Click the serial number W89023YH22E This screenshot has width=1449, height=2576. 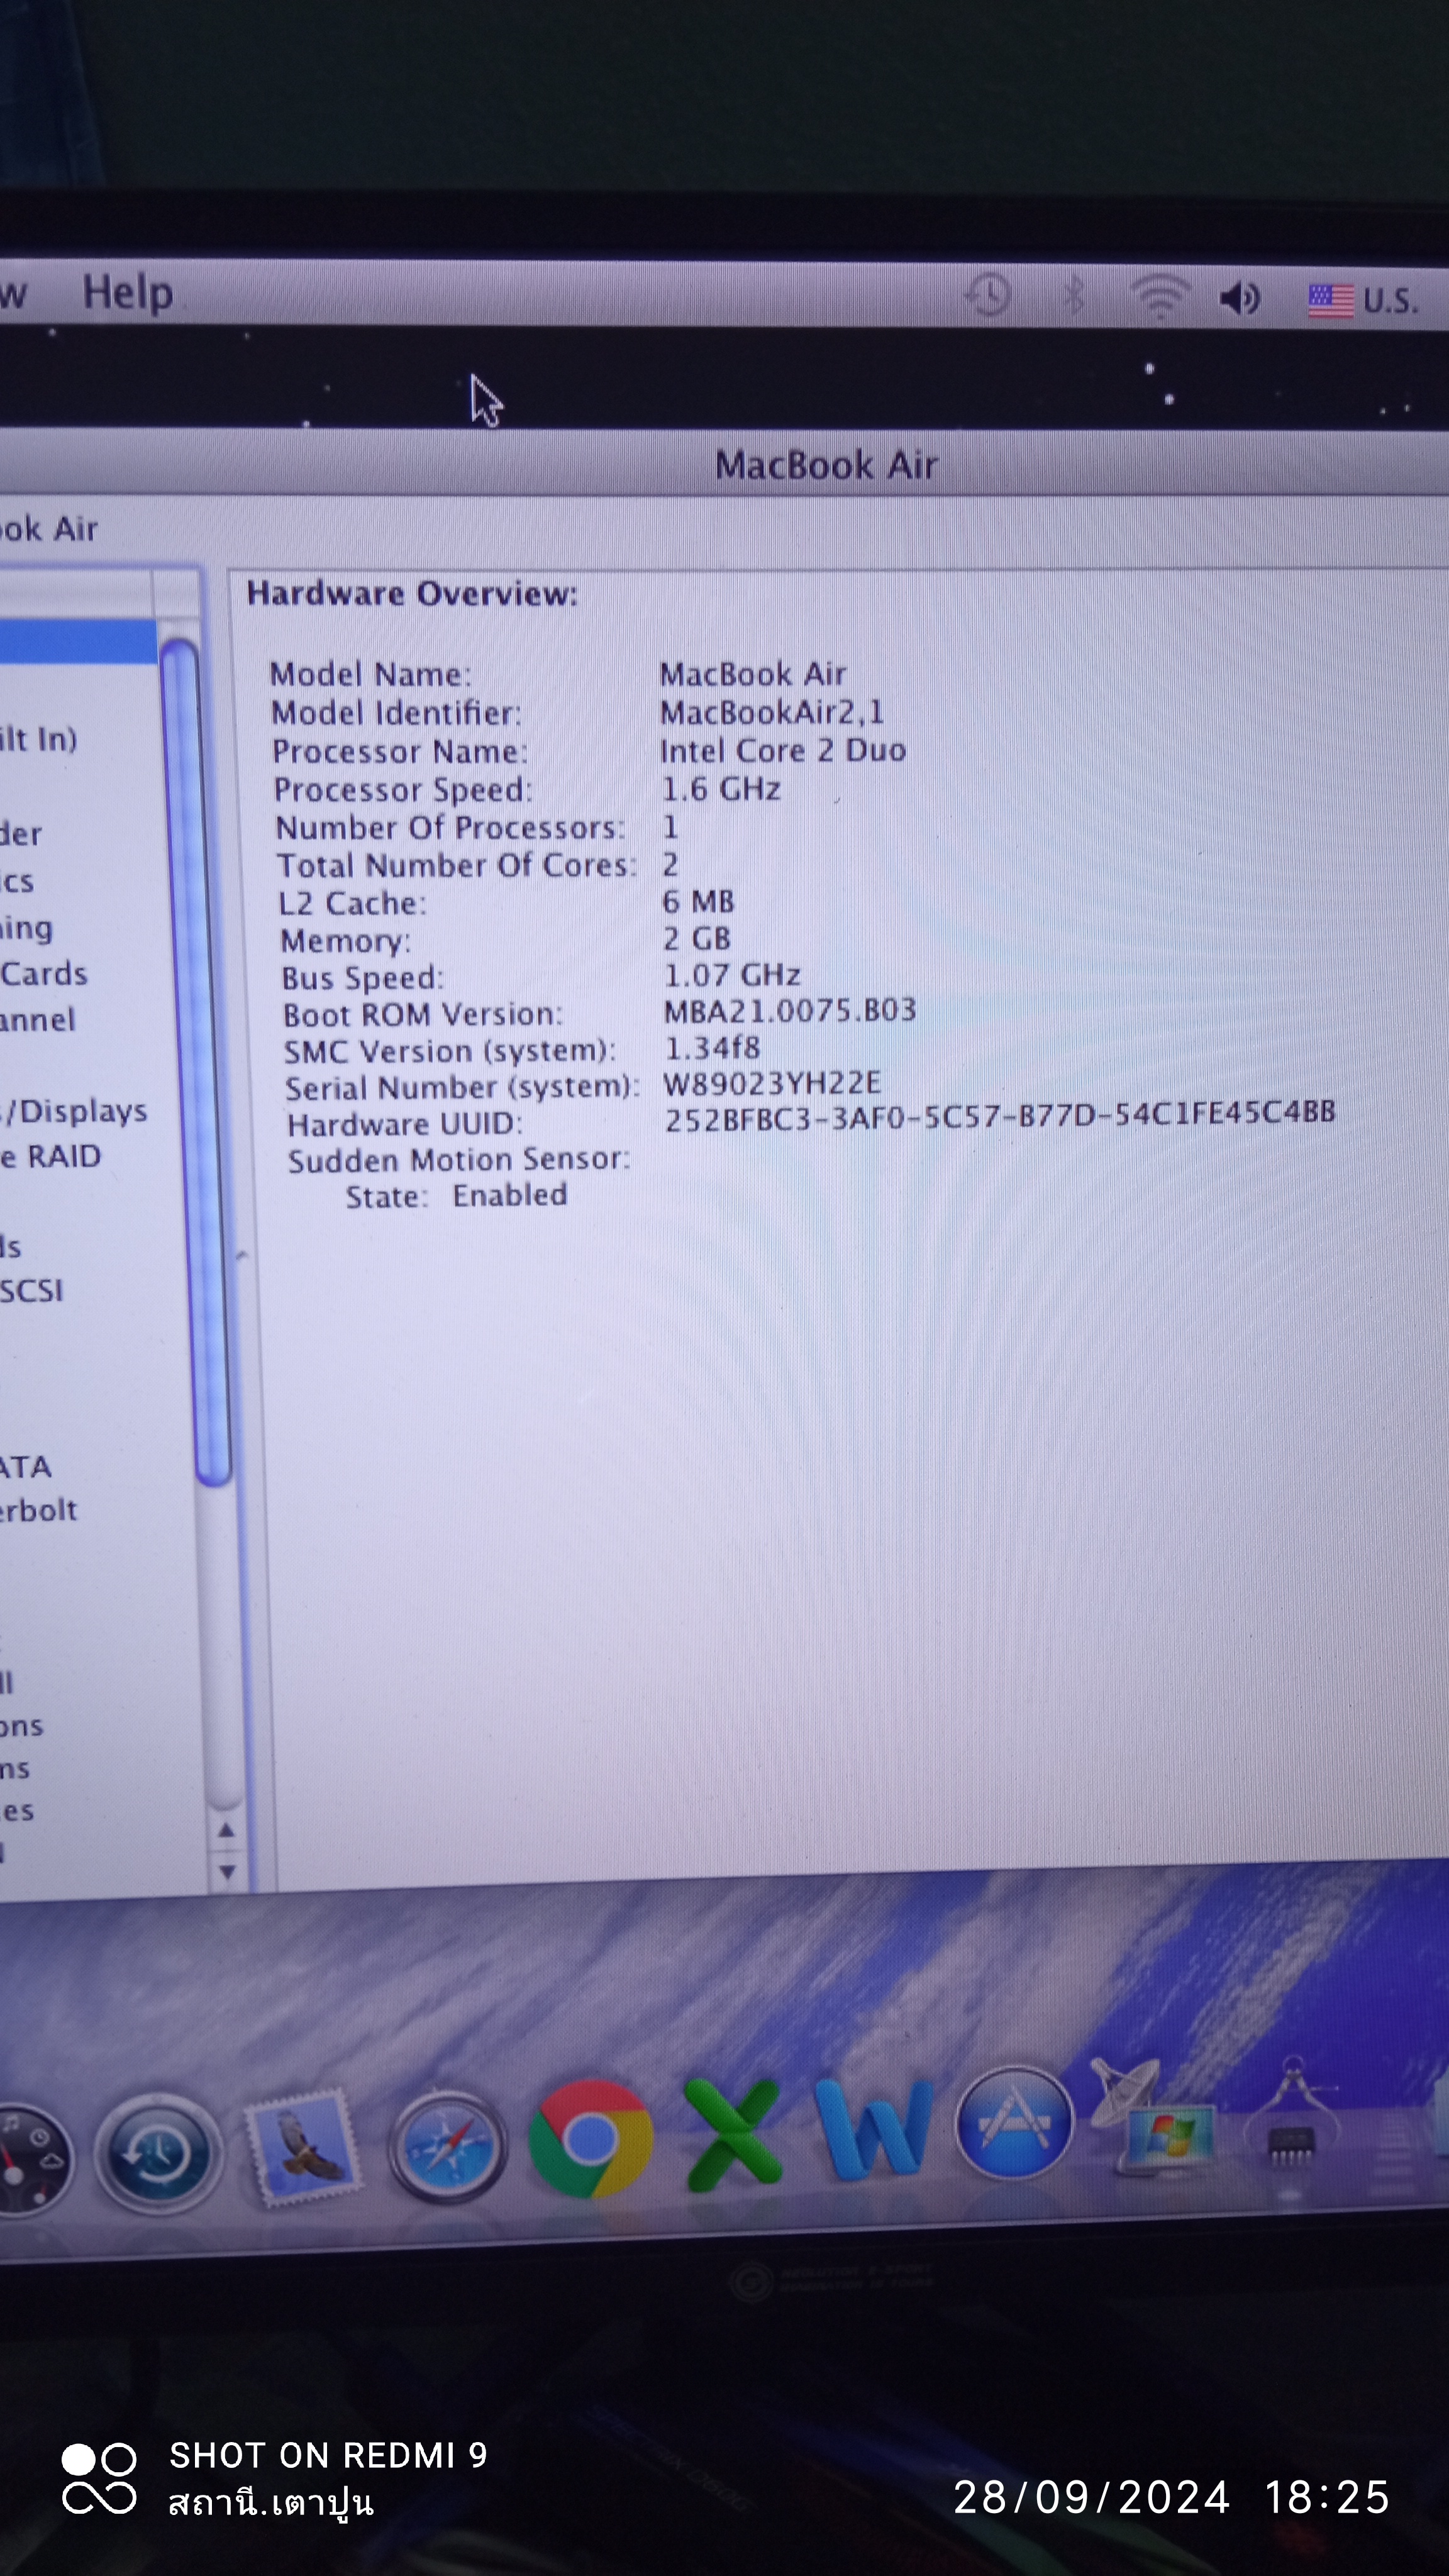(772, 1083)
